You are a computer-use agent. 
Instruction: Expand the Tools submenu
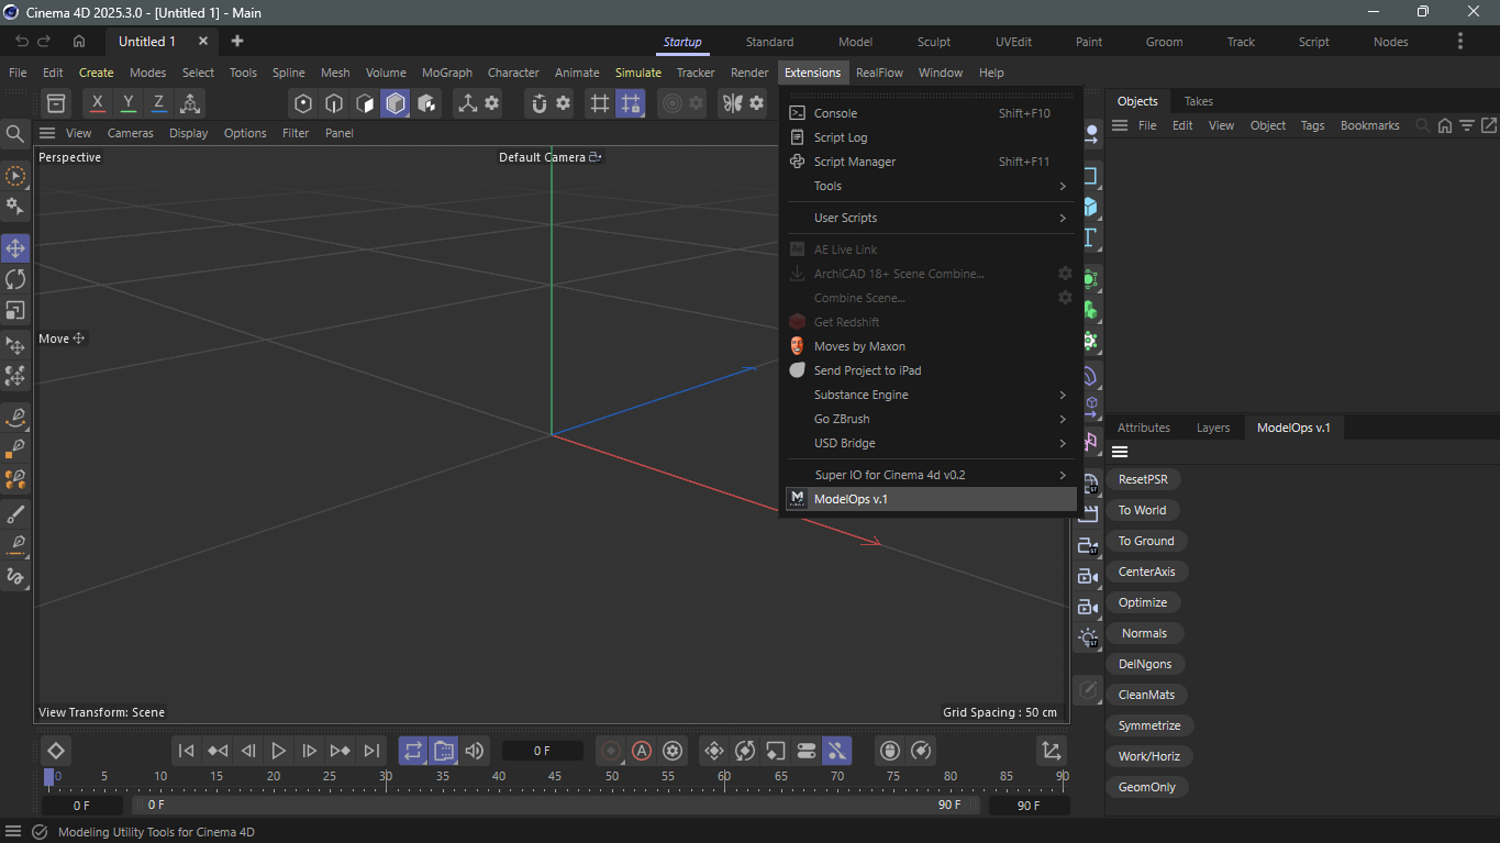pyautogui.click(x=932, y=186)
